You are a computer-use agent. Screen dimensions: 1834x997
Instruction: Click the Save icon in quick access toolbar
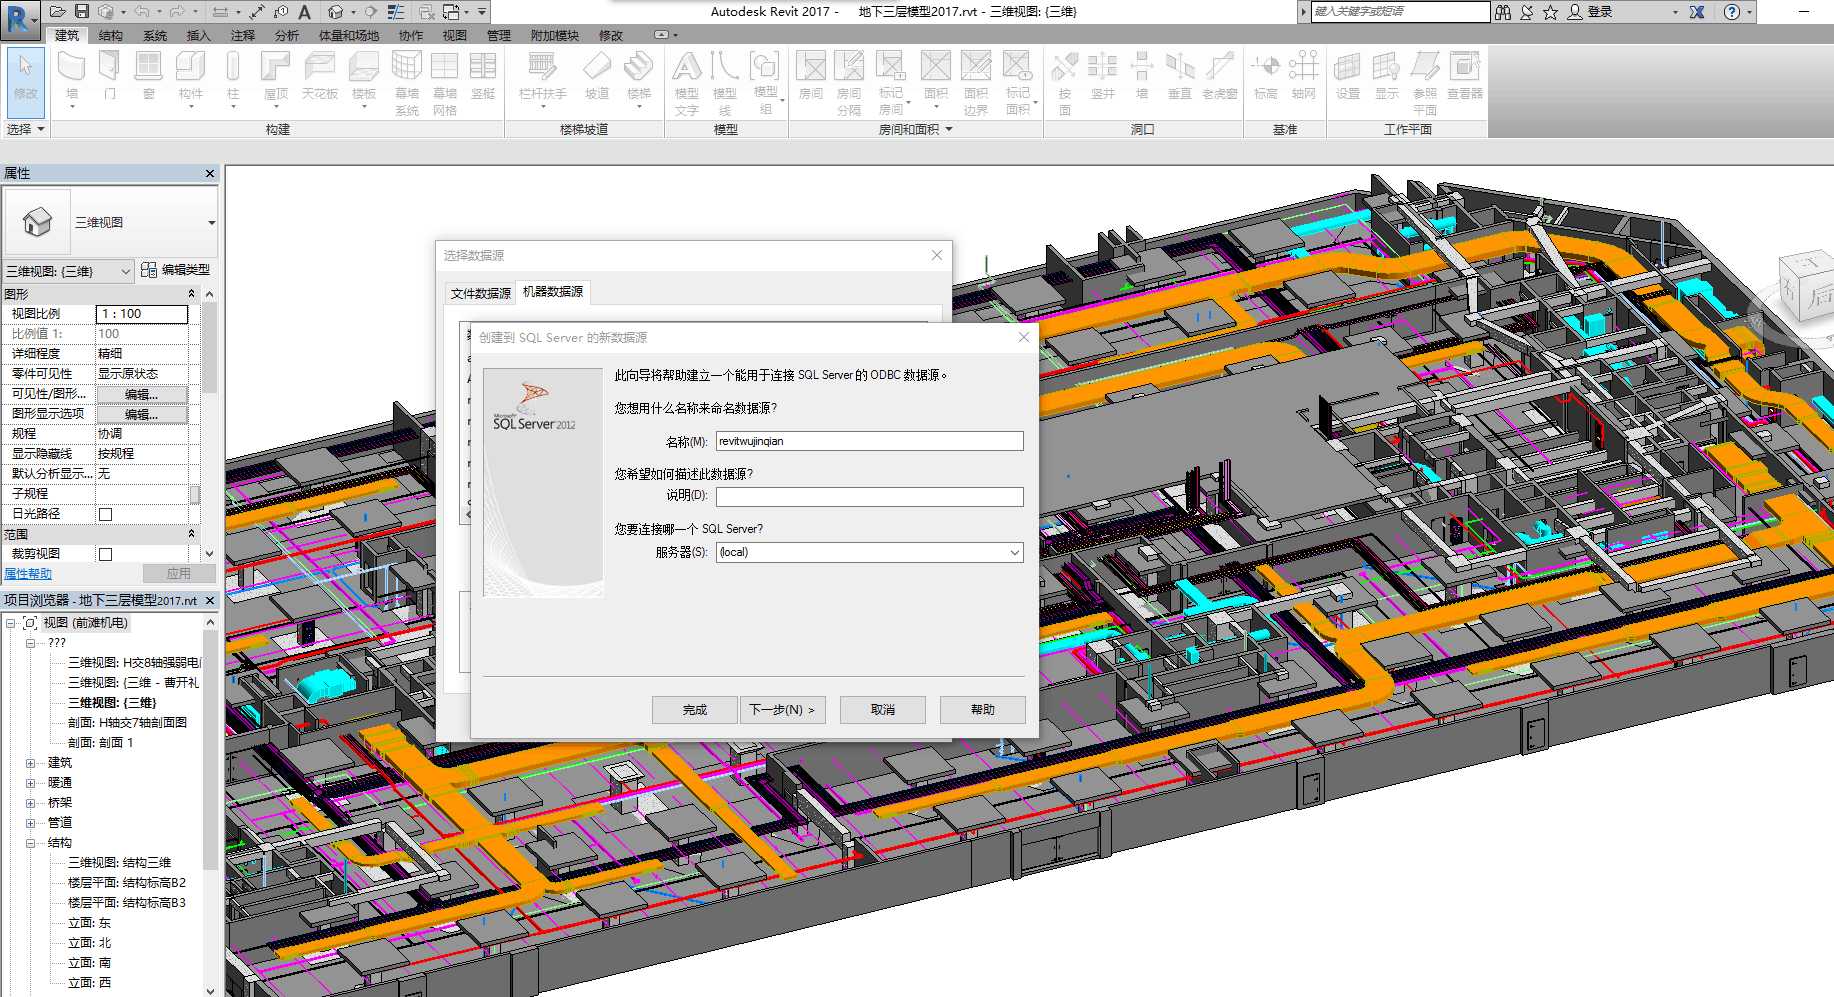pos(82,12)
